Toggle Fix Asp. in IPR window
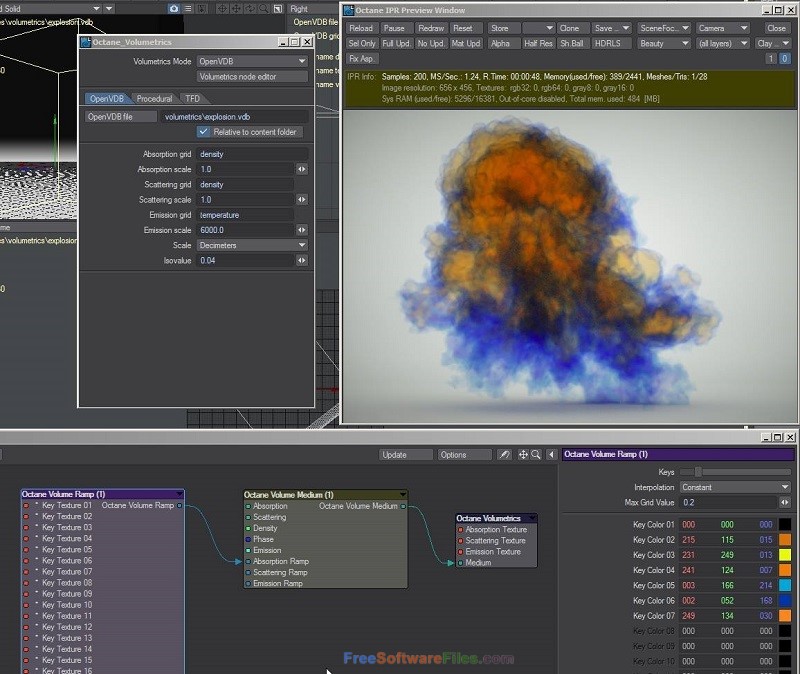The width and height of the screenshot is (800, 674). pyautogui.click(x=362, y=59)
